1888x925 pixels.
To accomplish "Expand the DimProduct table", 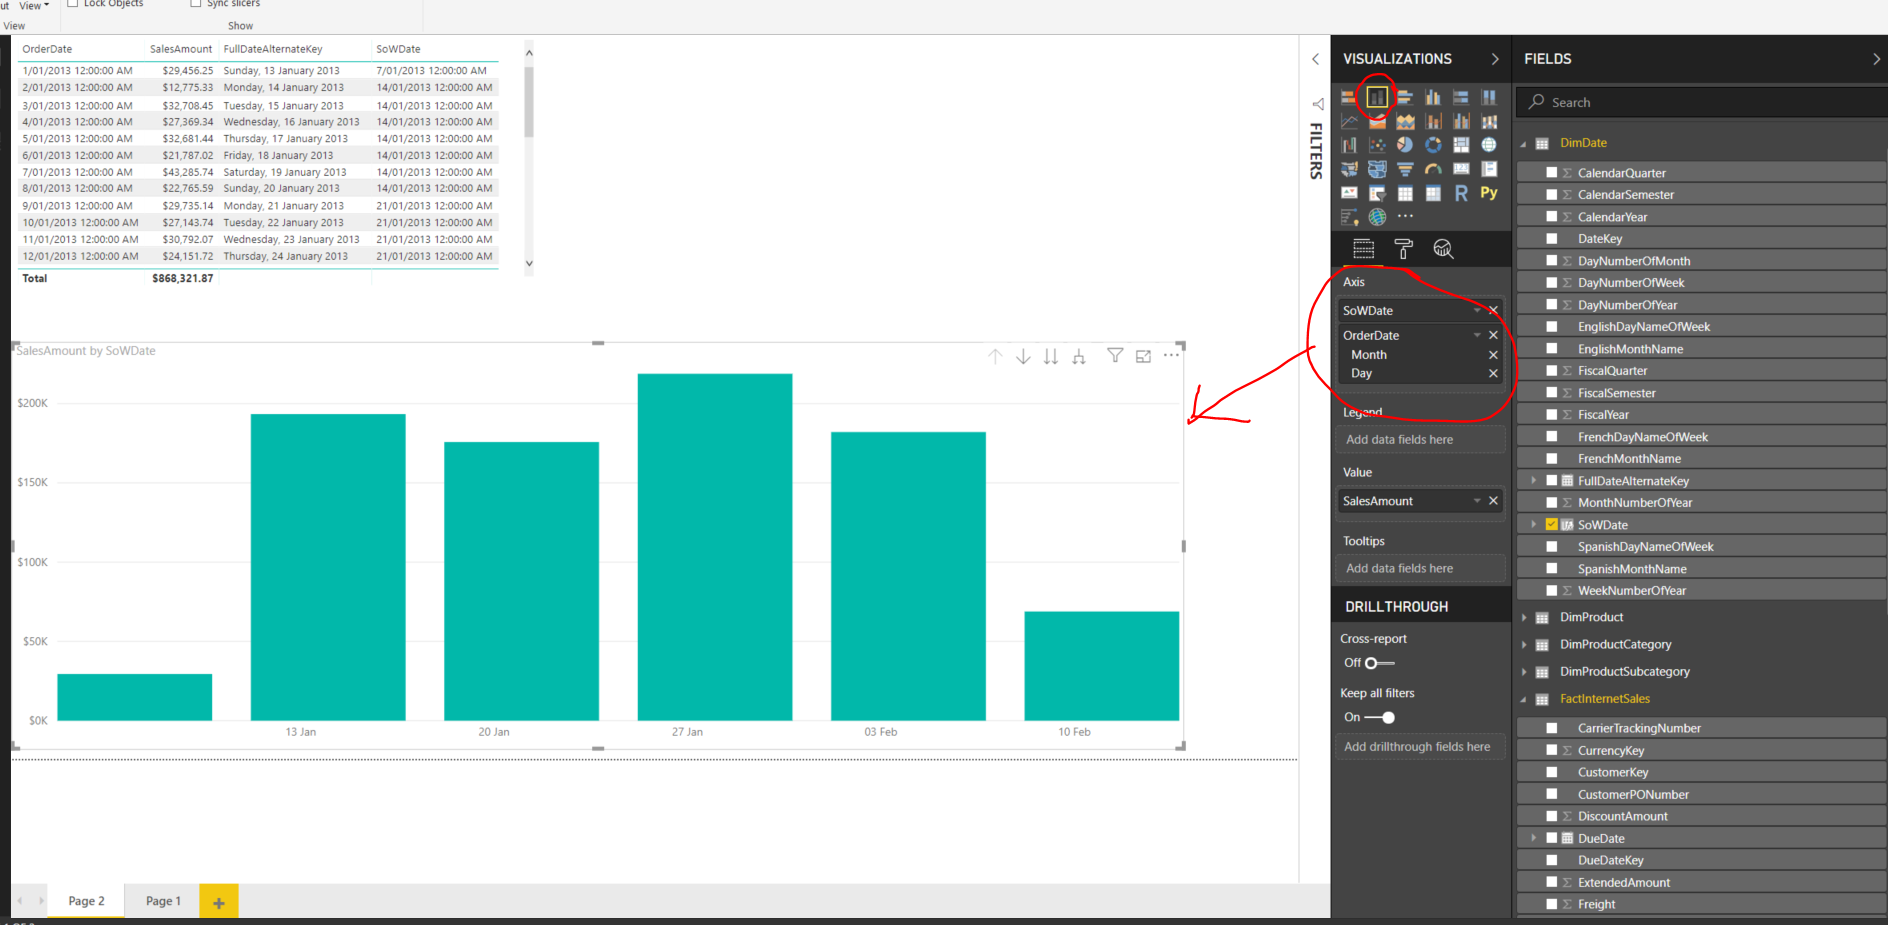I will tap(1524, 618).
